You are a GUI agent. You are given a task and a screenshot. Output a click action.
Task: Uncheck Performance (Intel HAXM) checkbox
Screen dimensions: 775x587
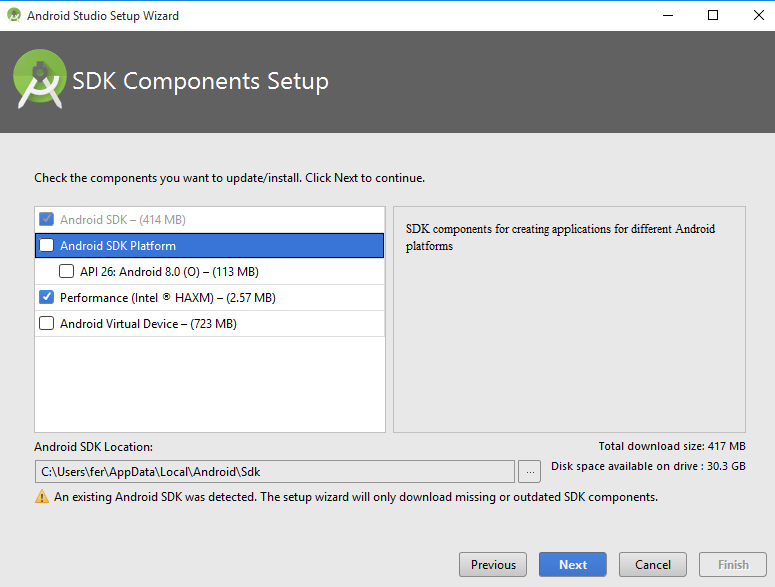coord(46,297)
